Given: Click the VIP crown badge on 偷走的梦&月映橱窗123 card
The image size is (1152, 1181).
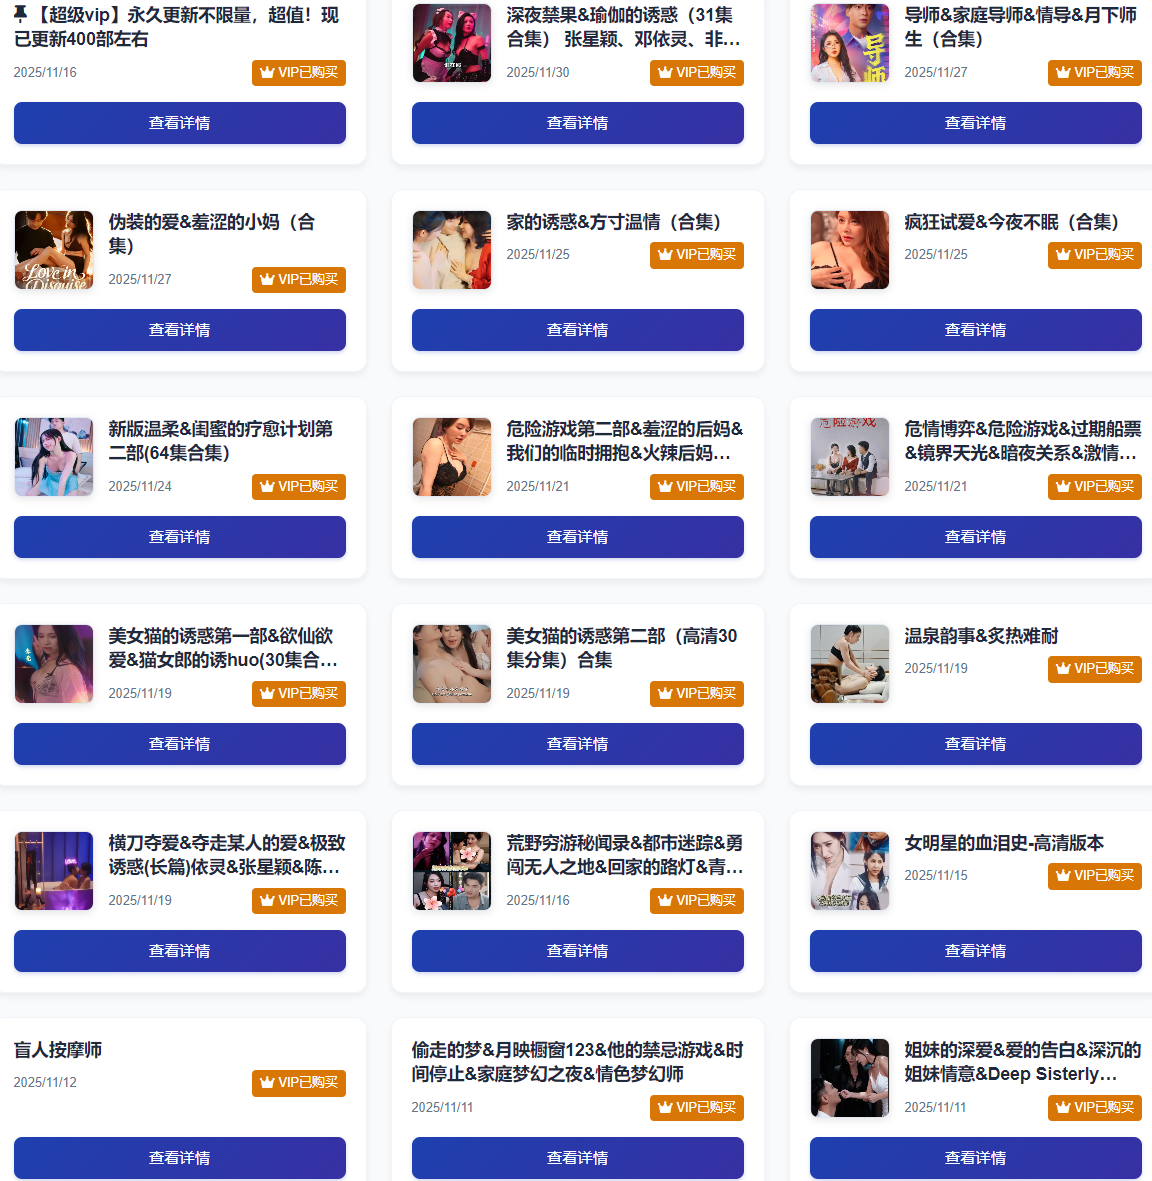Looking at the screenshot, I should pyautogui.click(x=697, y=1107).
